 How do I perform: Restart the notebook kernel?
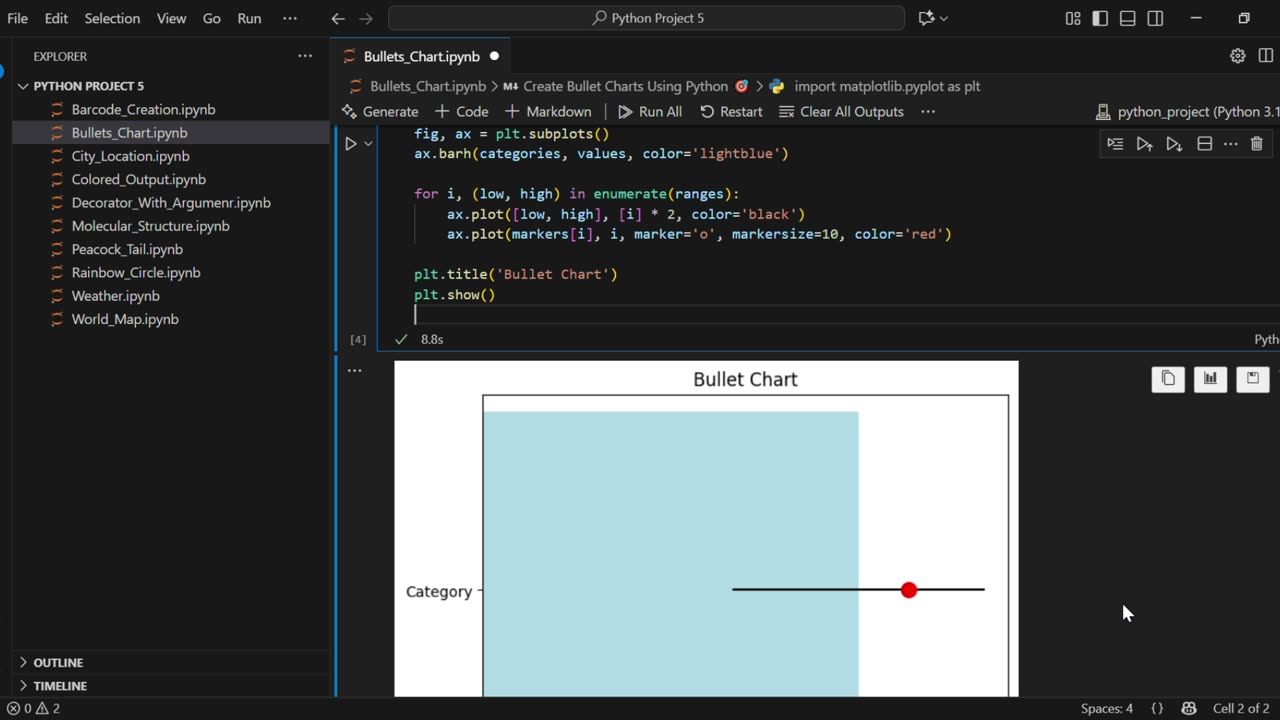click(x=731, y=111)
